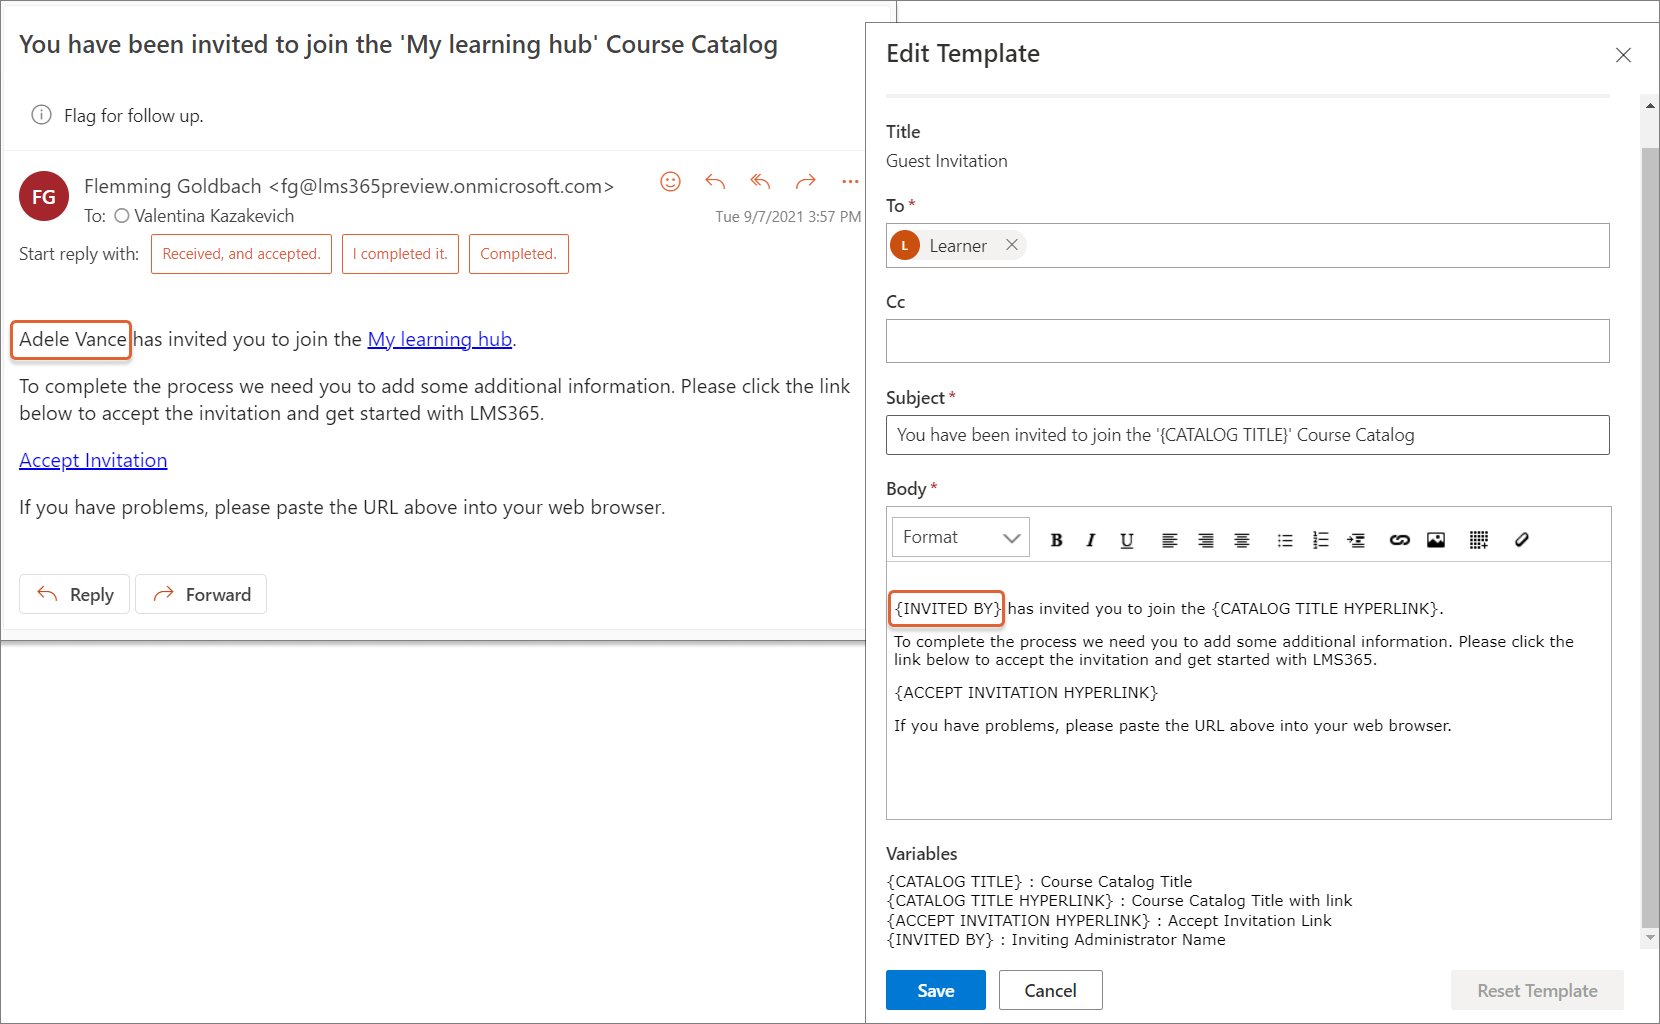Image resolution: width=1660 pixels, height=1024 pixels.
Task: Save the edited template
Action: pos(935,990)
